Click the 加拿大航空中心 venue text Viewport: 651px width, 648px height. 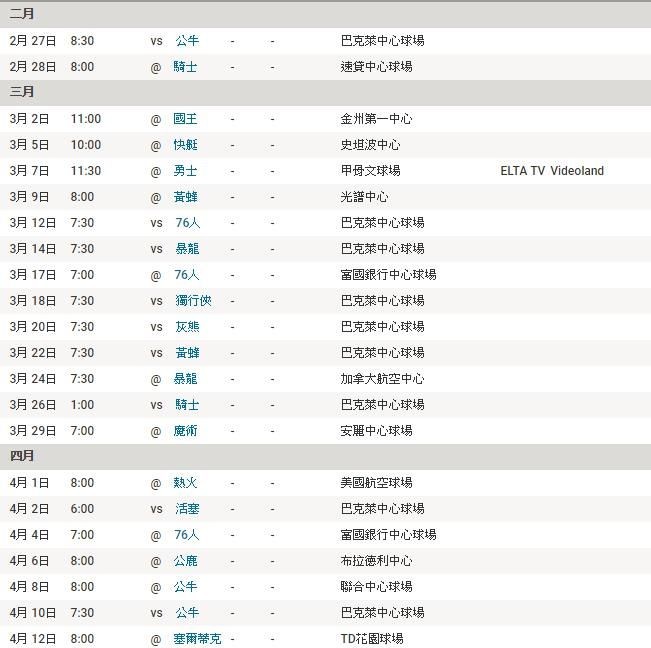[x=382, y=379]
